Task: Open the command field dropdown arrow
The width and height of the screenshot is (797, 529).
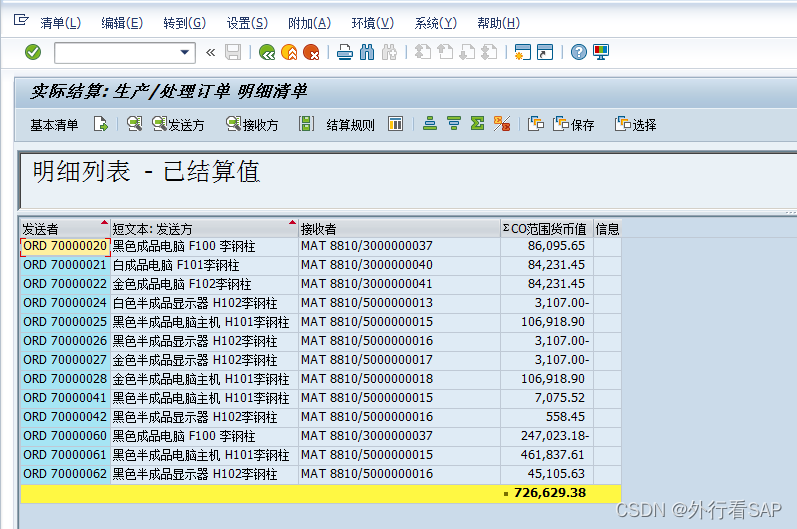Action: (185, 52)
